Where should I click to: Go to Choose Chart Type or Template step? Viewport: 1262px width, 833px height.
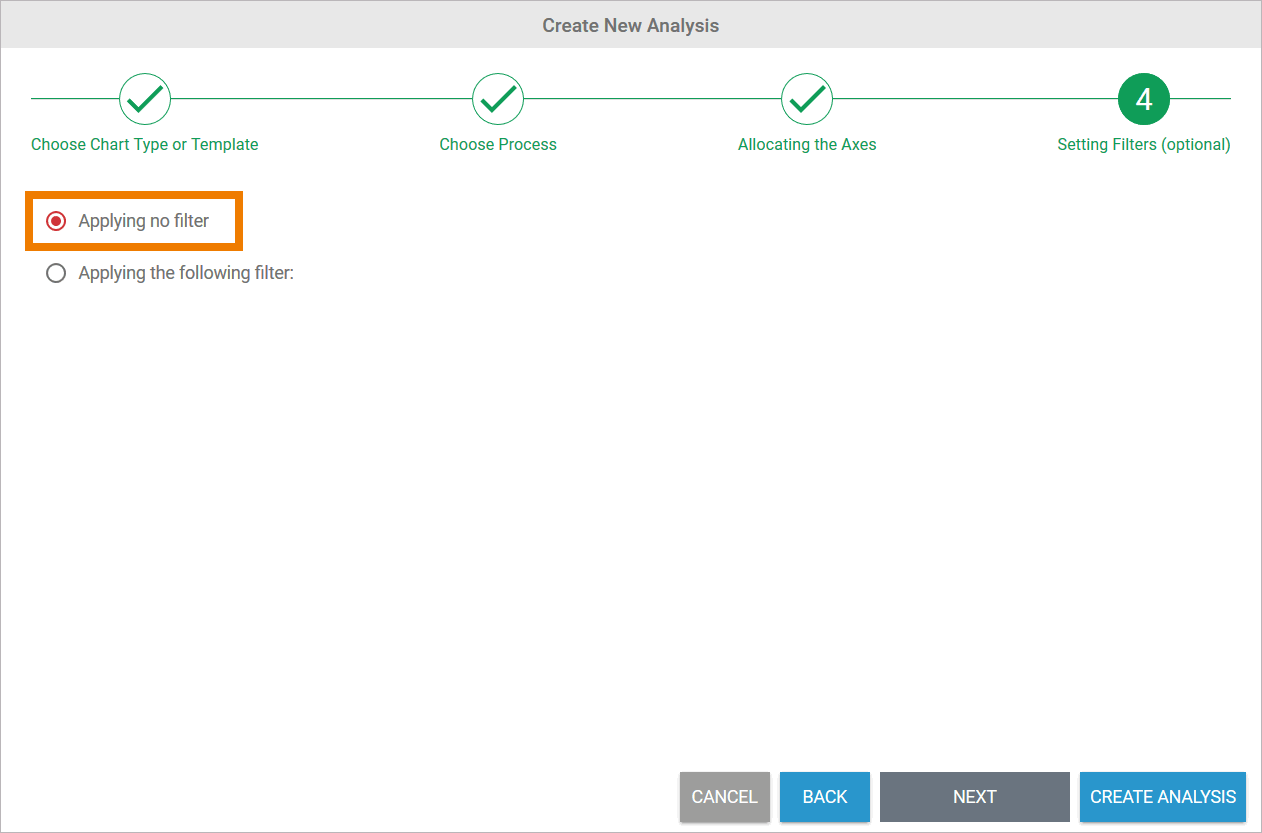point(145,144)
